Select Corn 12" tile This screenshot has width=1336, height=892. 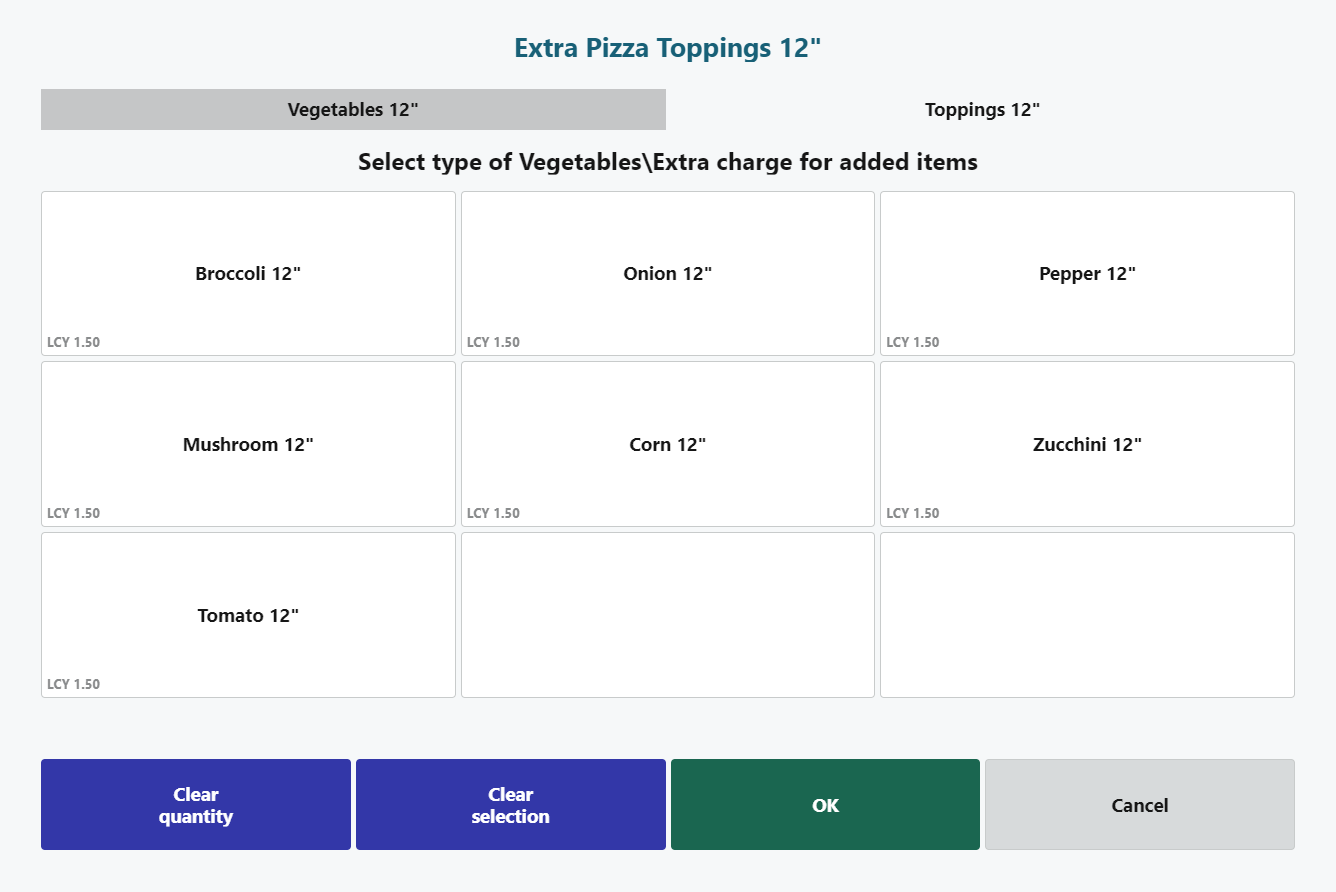coord(667,444)
